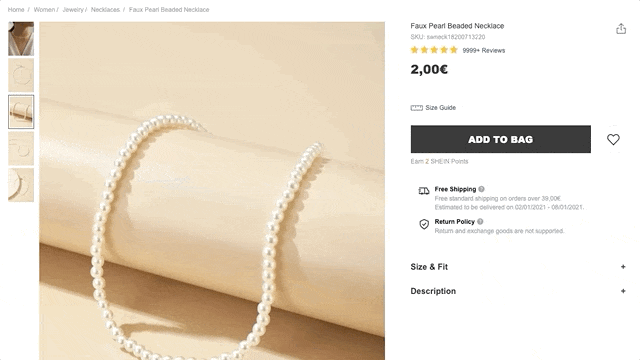The image size is (640, 360).
Task: Click the Return Policy shield icon
Action: [x=424, y=224]
